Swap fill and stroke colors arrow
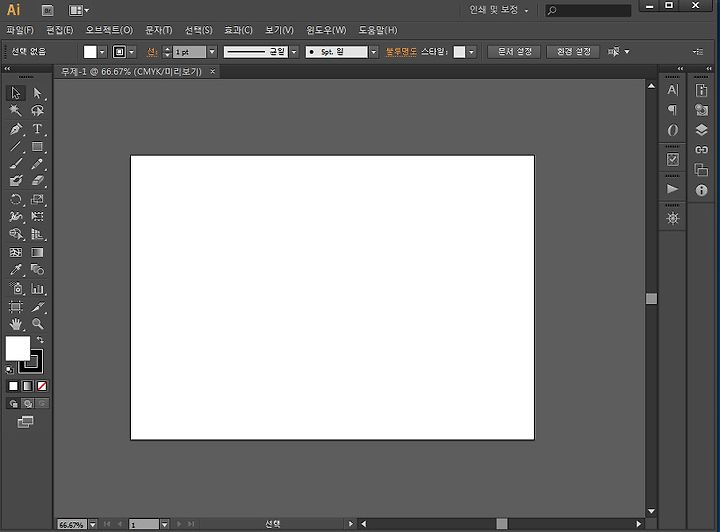 click(x=40, y=340)
